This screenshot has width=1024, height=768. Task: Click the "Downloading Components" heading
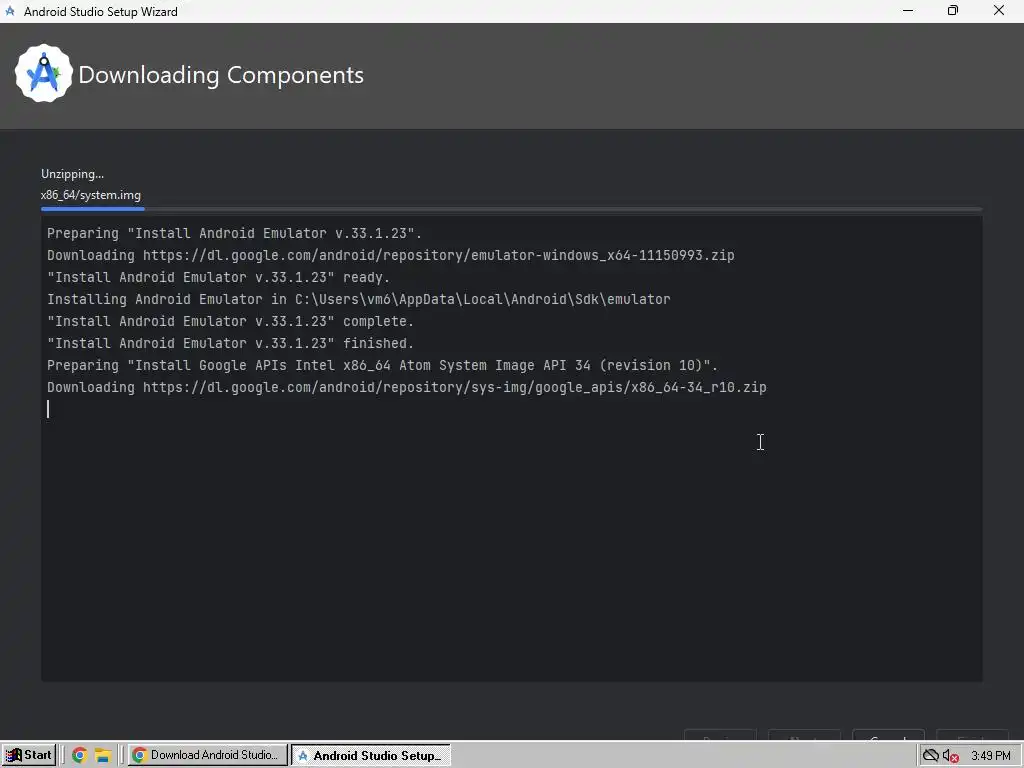point(221,74)
